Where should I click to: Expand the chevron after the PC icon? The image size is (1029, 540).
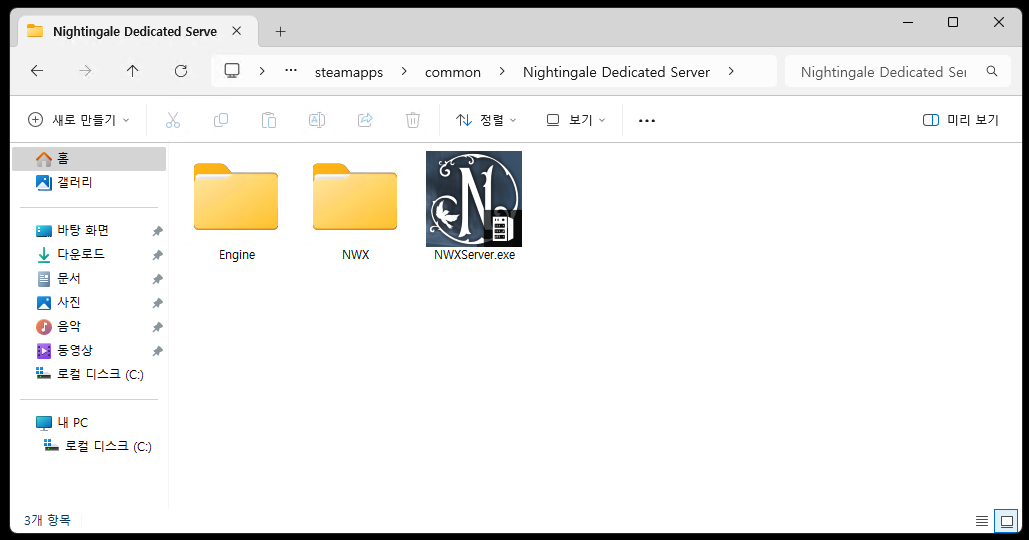pyautogui.click(x=262, y=71)
